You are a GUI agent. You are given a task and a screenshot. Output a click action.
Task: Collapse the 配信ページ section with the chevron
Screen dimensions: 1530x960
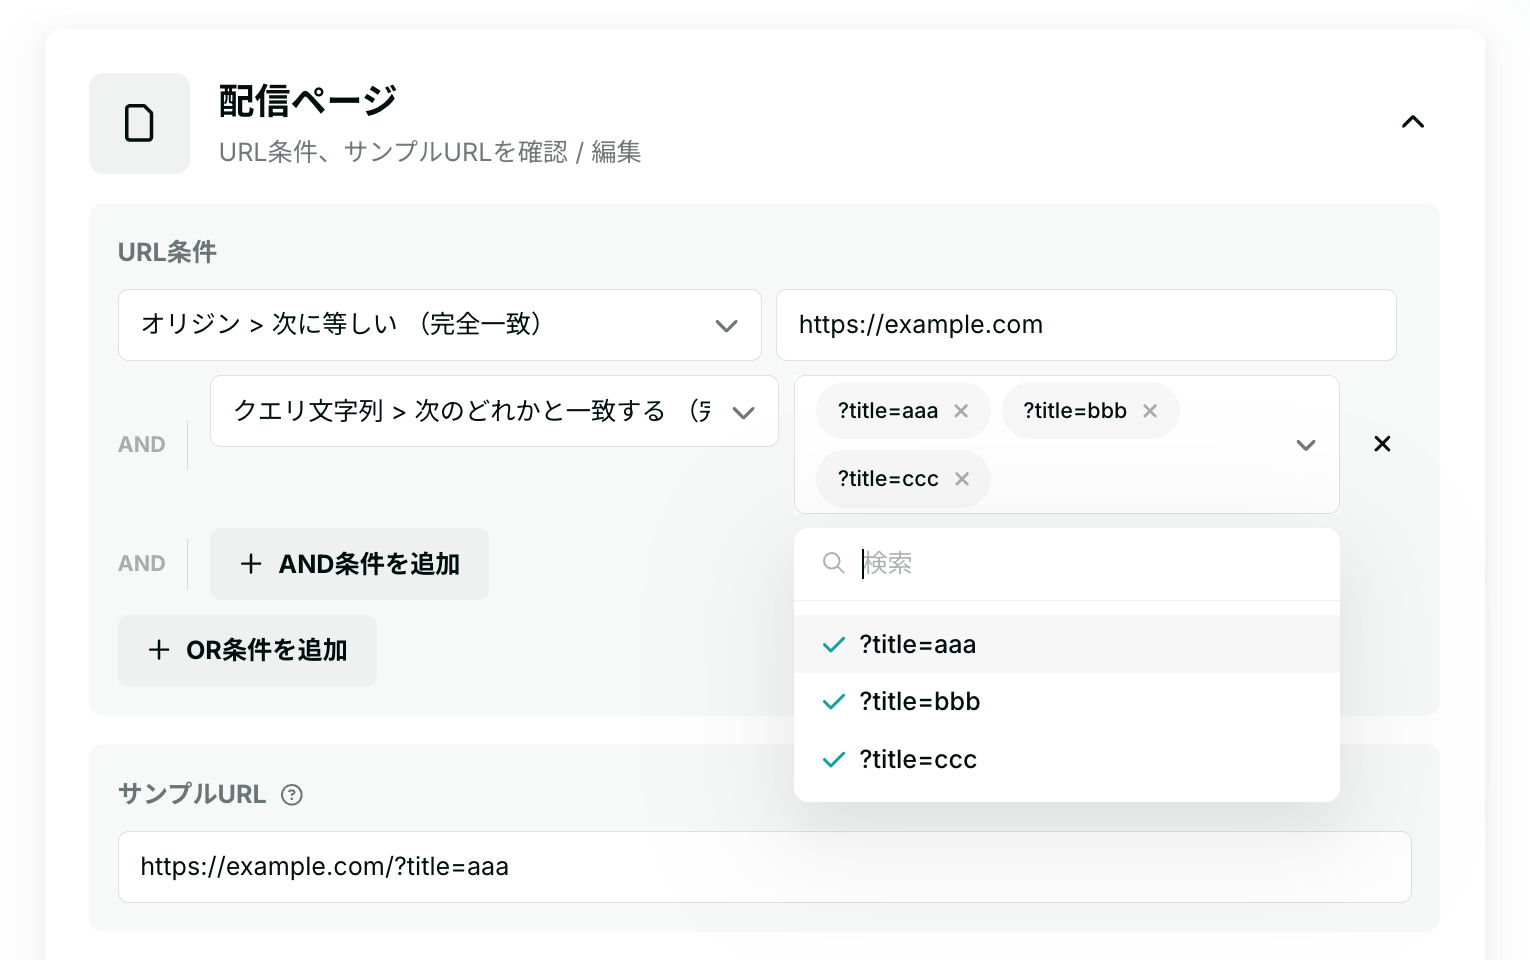pyautogui.click(x=1412, y=121)
